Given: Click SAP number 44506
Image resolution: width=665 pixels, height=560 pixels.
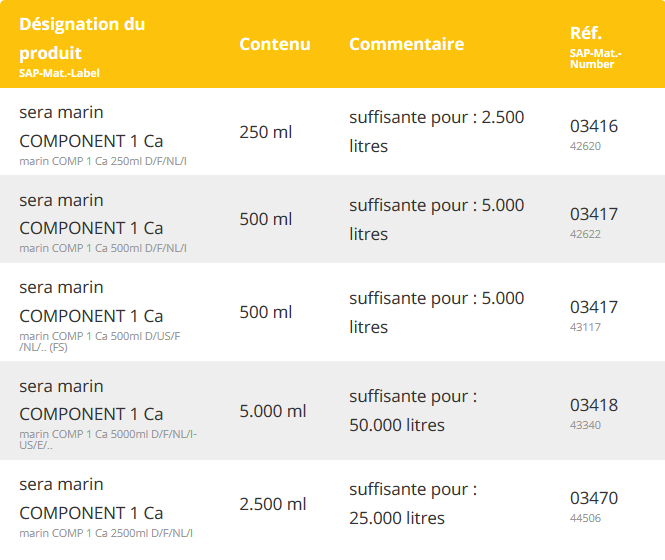Looking at the screenshot, I should point(585,518).
